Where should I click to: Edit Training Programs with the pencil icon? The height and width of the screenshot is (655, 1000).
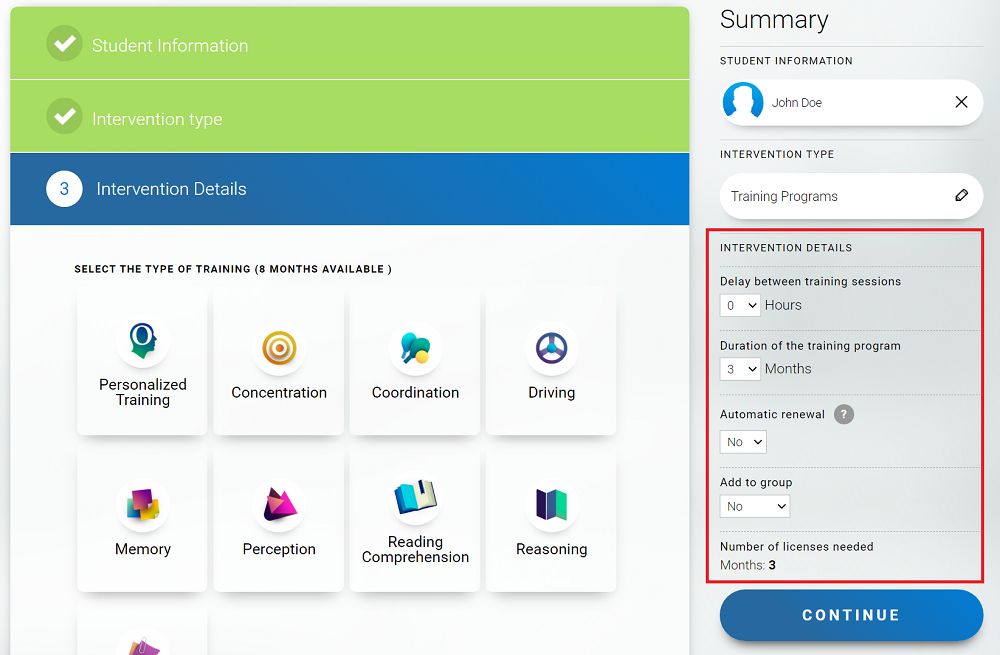[961, 196]
